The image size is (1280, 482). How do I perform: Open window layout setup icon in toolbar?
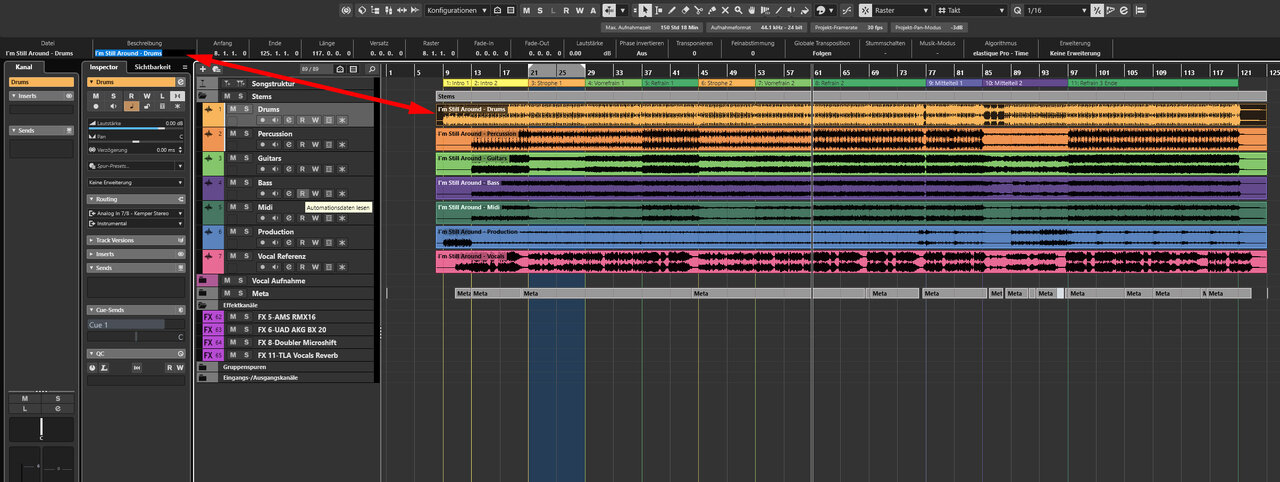point(510,10)
